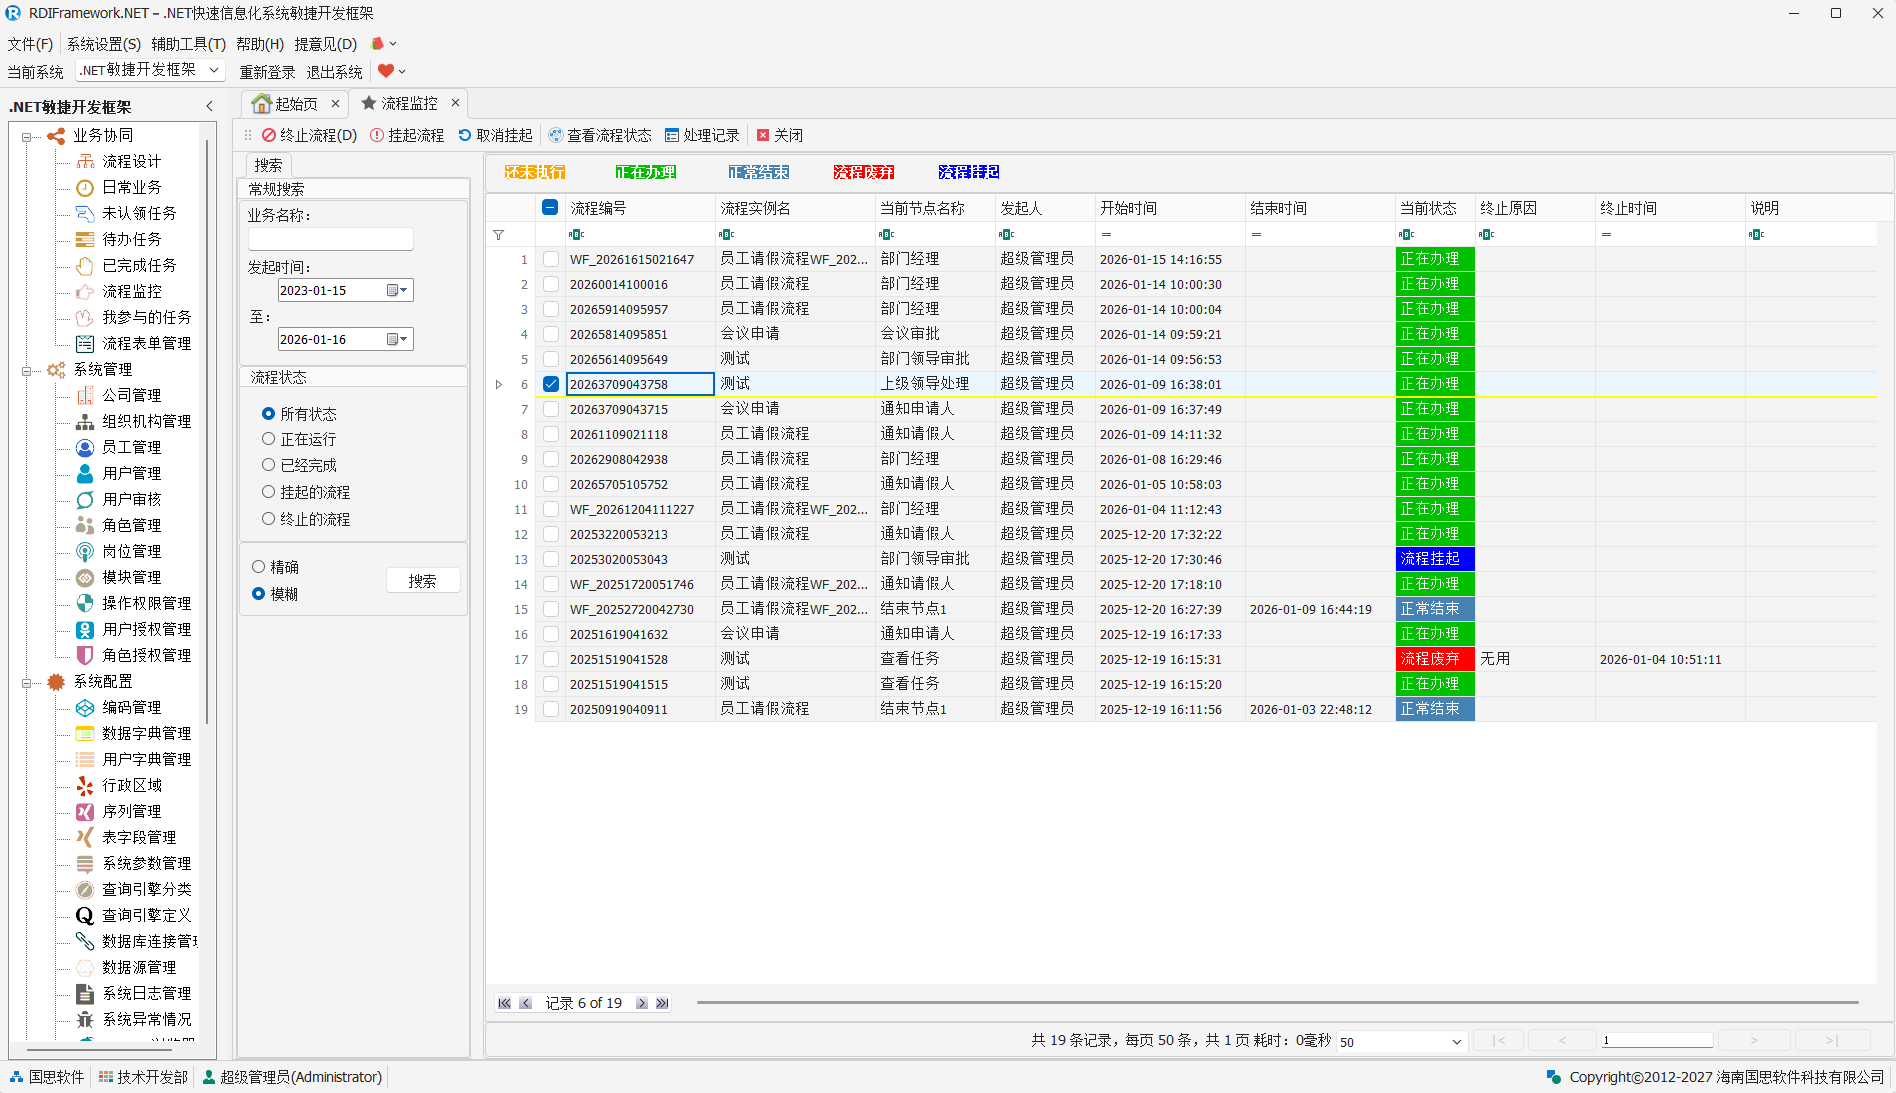Check the checkbox for row 1
This screenshot has width=1896, height=1093.
(551, 259)
